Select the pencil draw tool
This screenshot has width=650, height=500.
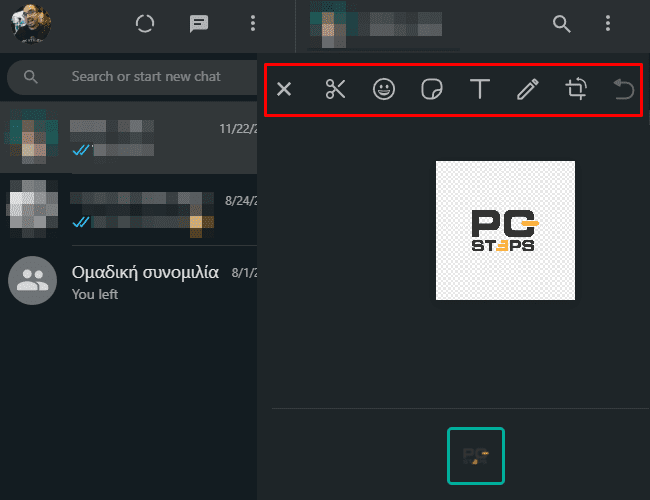click(x=528, y=89)
